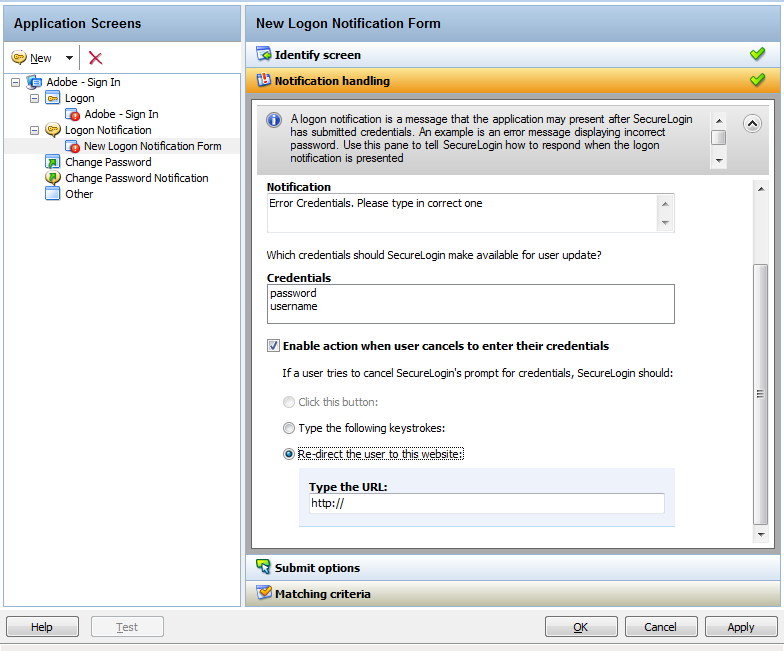
Task: Open the New dropdown arrow
Action: click(x=69, y=58)
